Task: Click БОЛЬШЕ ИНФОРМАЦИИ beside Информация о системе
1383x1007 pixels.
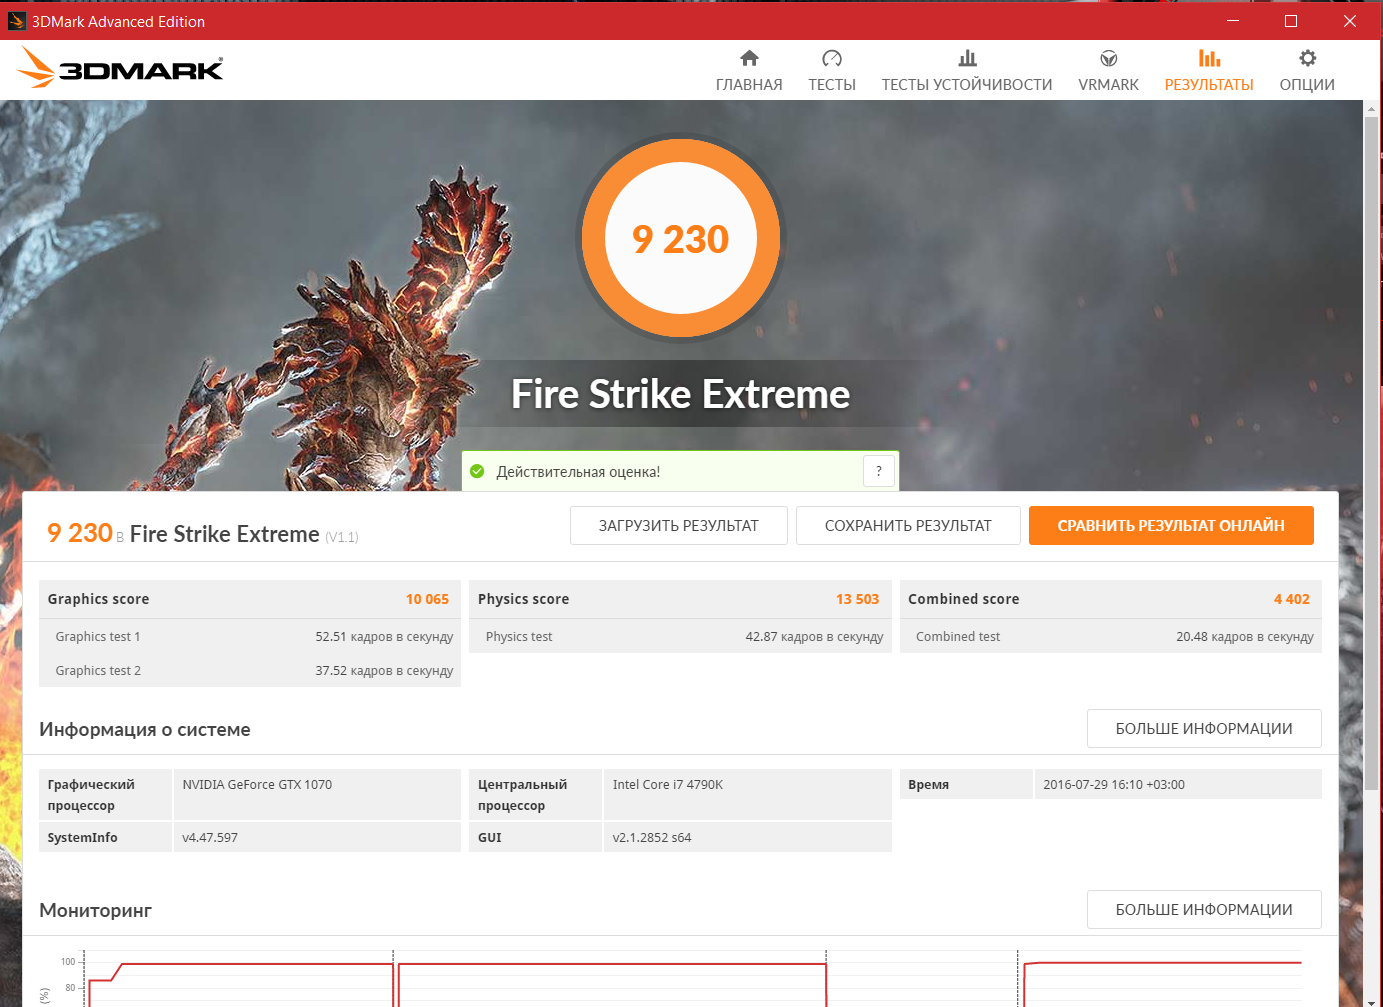Action: coord(1204,729)
